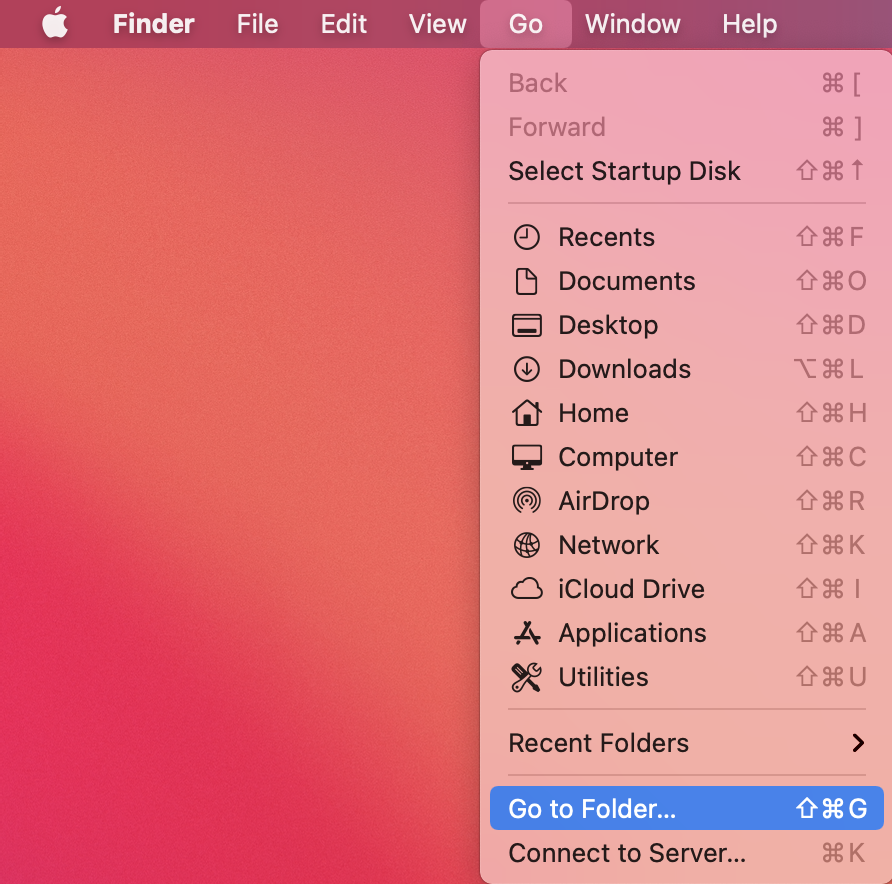Click the Applications A-shaped icon

click(526, 633)
